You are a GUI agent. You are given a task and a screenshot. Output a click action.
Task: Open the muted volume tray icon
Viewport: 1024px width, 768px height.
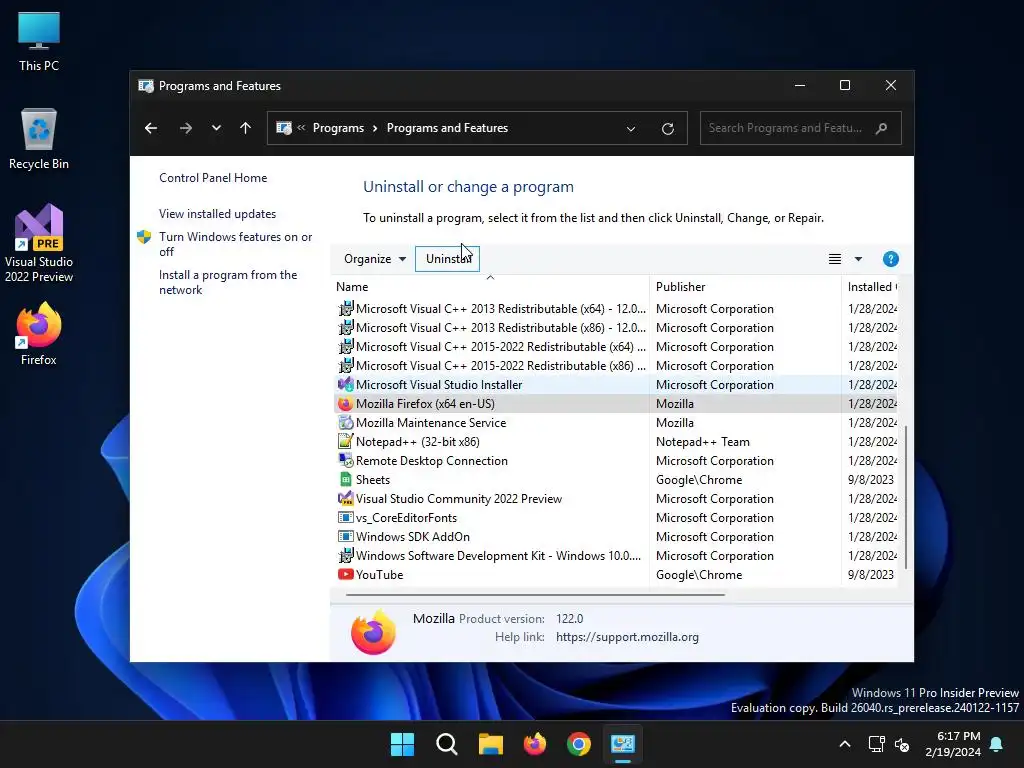[902, 744]
